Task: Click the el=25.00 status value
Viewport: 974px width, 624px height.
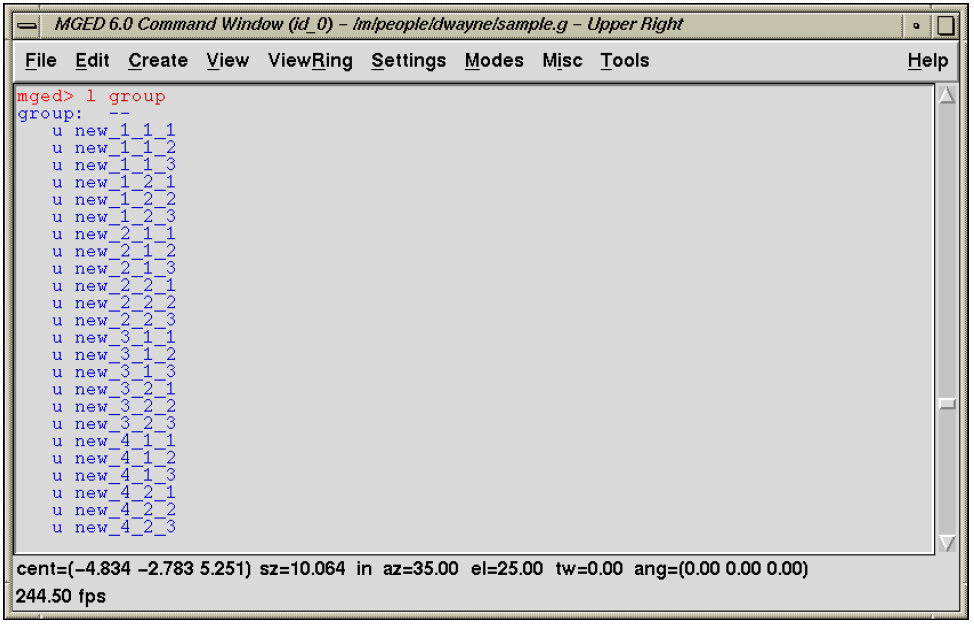Action: click(x=506, y=569)
